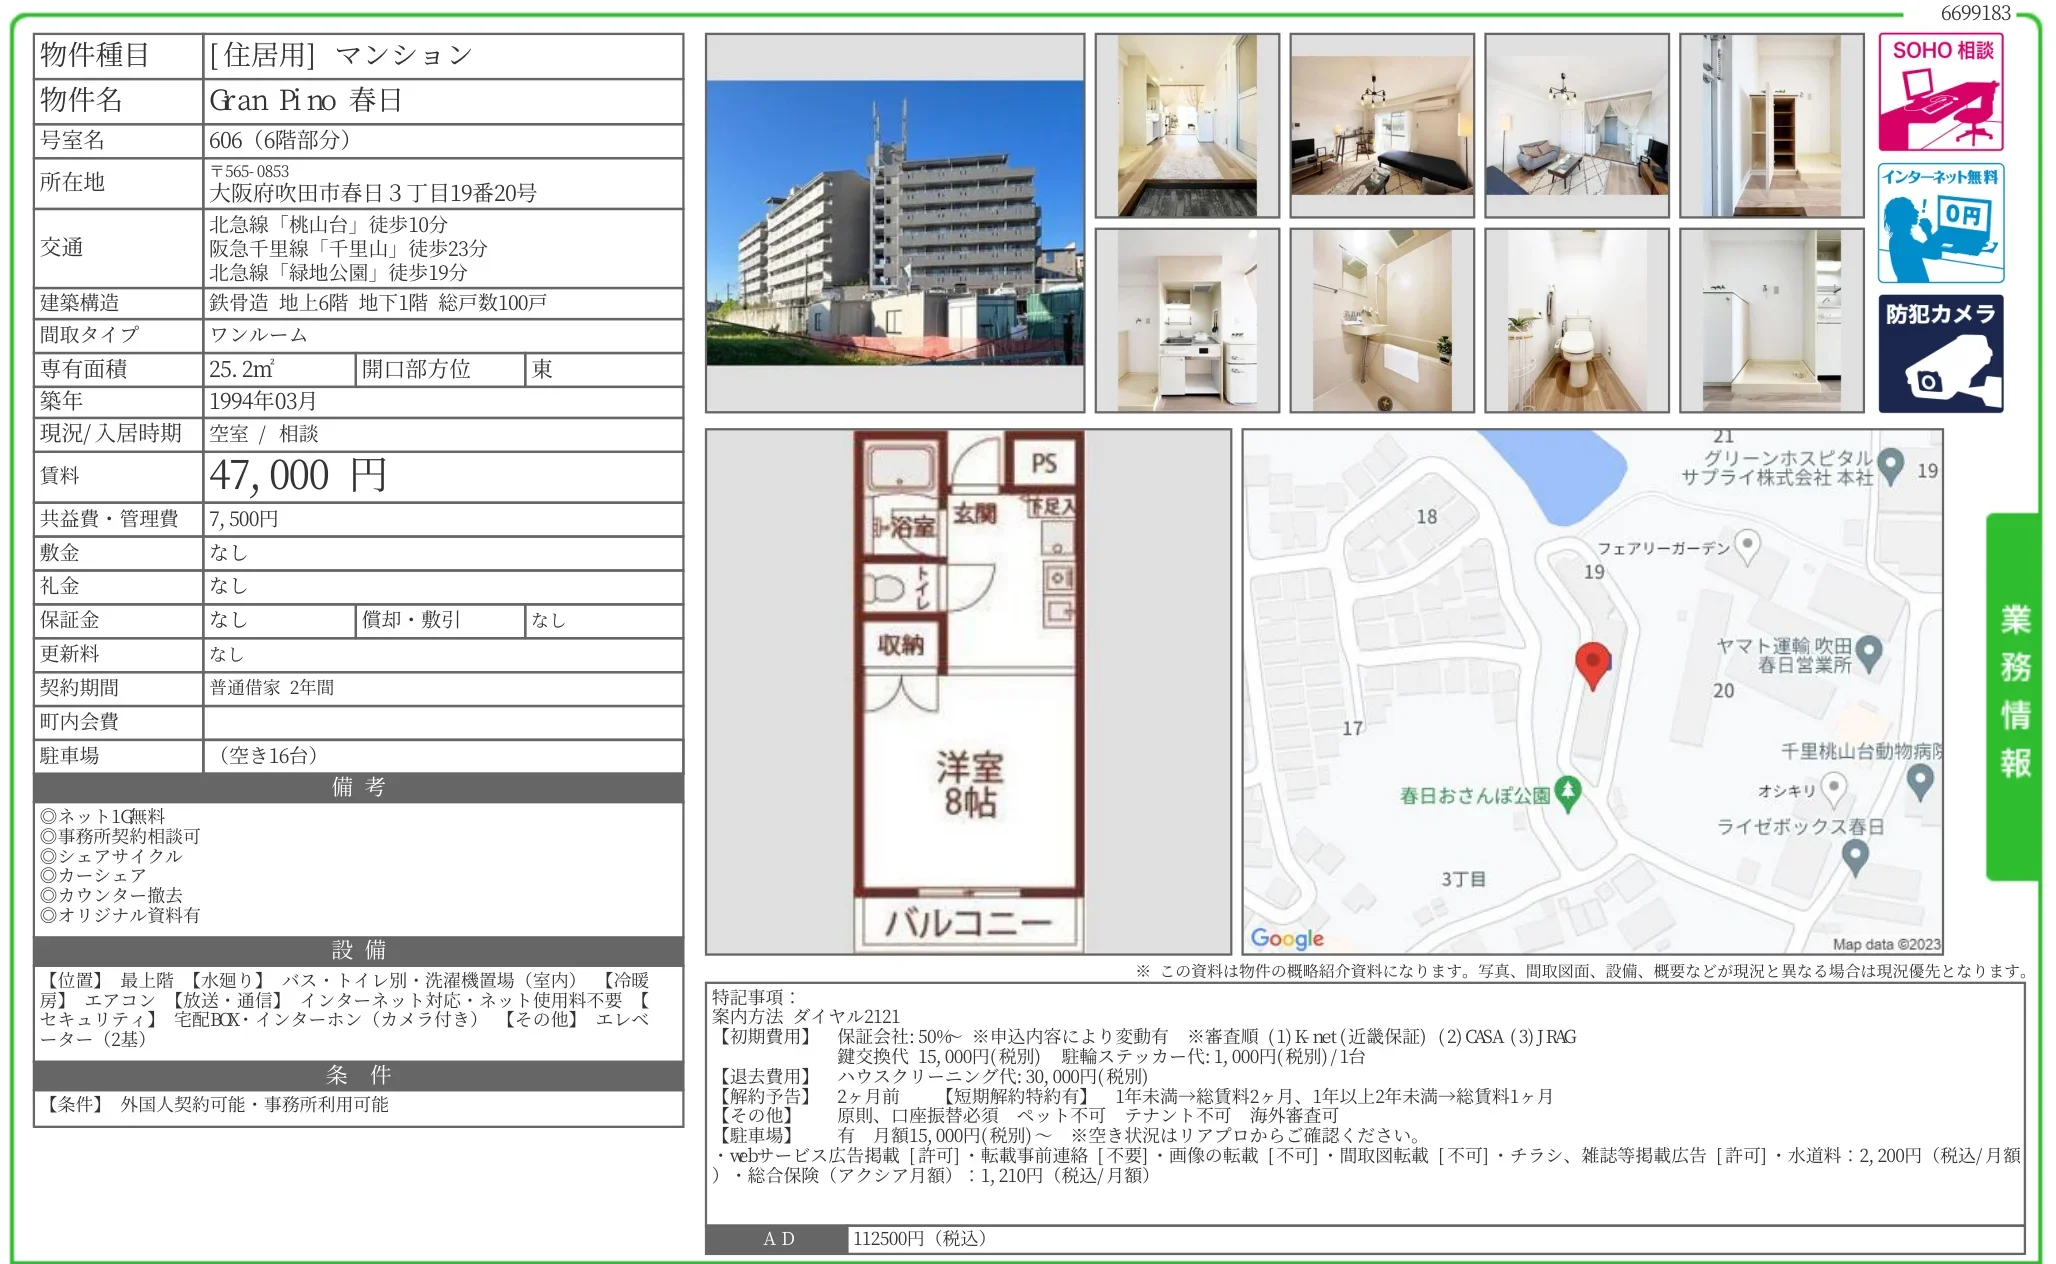Viewport: 2056px width, 1264px height.
Task: Click the 防犯カメラ security camera icon
Action: pyautogui.click(x=1940, y=353)
